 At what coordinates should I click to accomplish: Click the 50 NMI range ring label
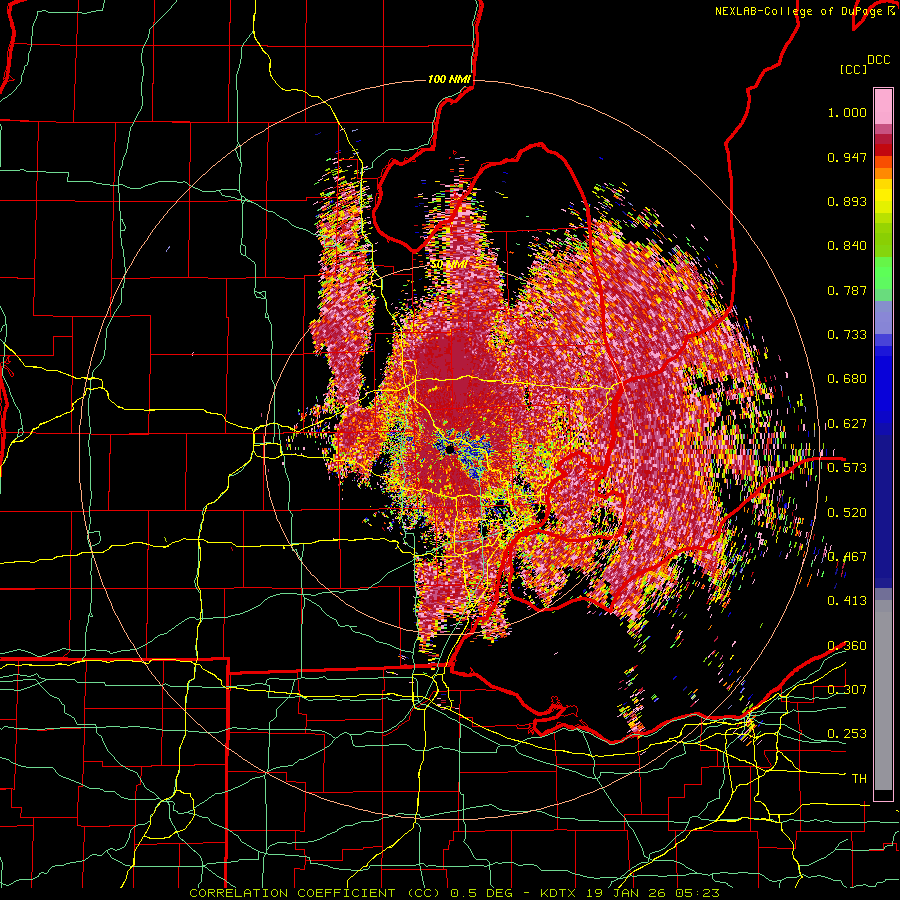pos(449,265)
